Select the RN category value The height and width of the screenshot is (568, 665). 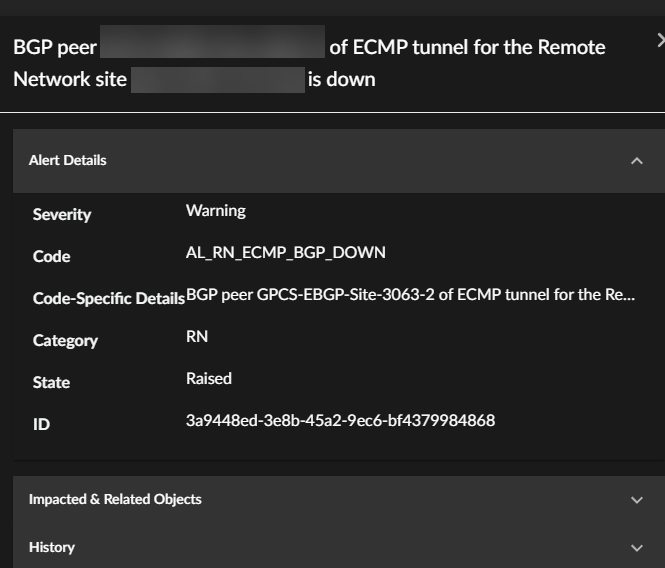(197, 336)
